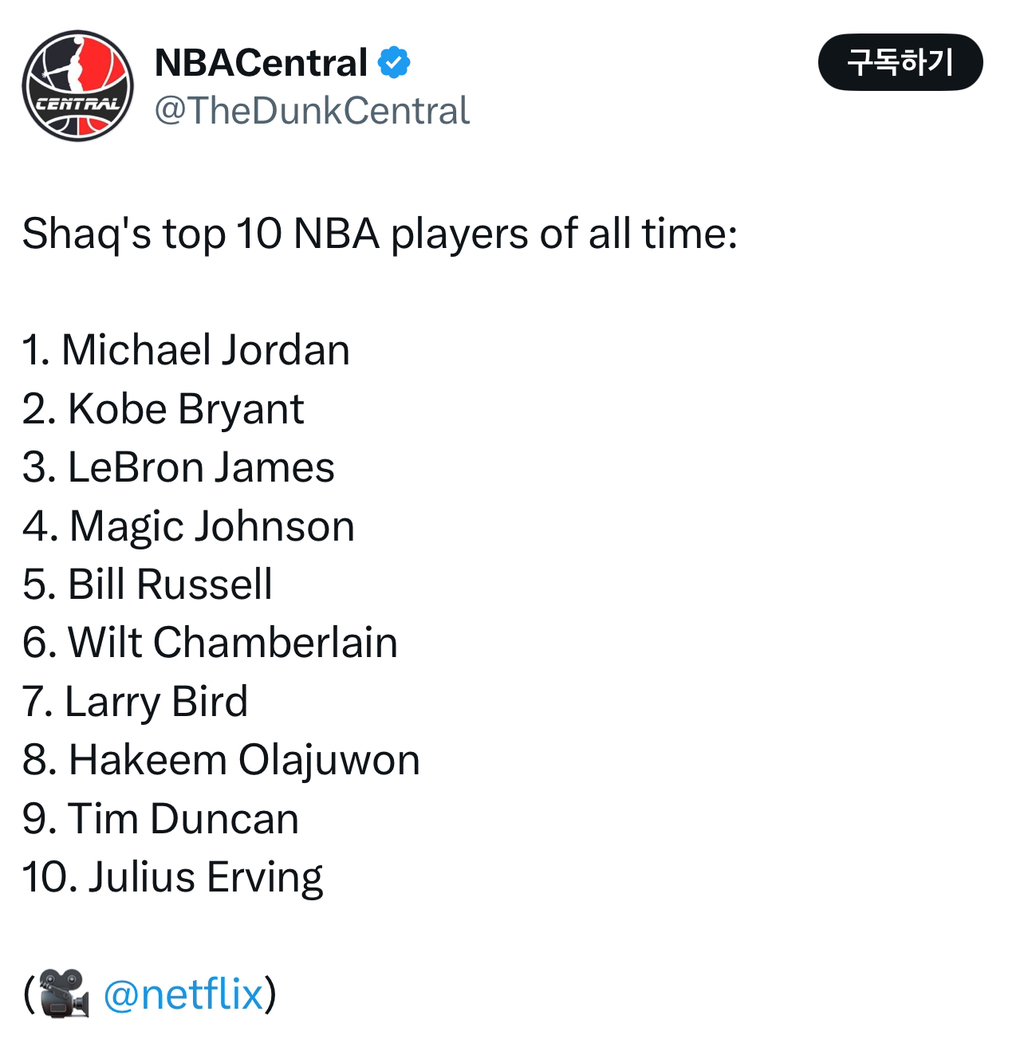Select the Julius Erving entry
This screenshot has height=1047, width=1024.
pyautogui.click(x=173, y=877)
